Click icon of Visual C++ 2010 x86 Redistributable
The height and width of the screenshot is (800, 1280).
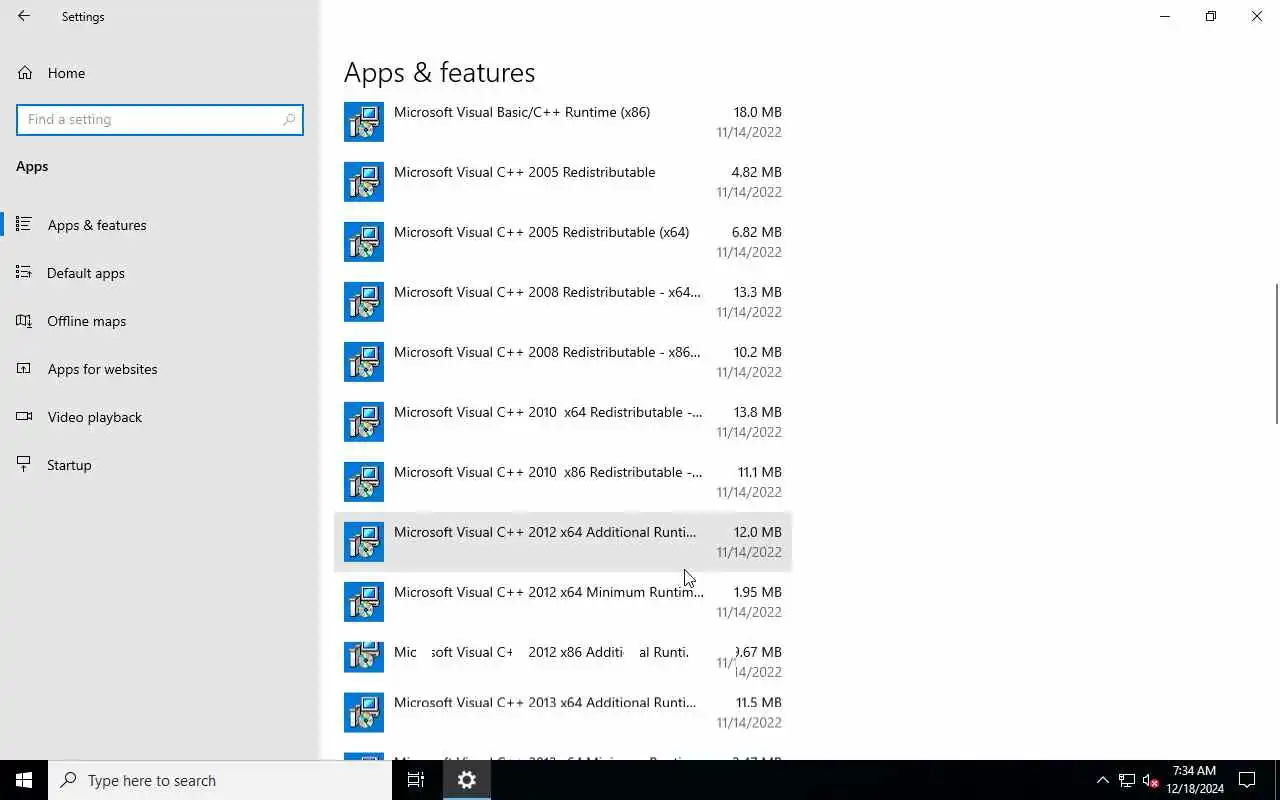(x=364, y=482)
